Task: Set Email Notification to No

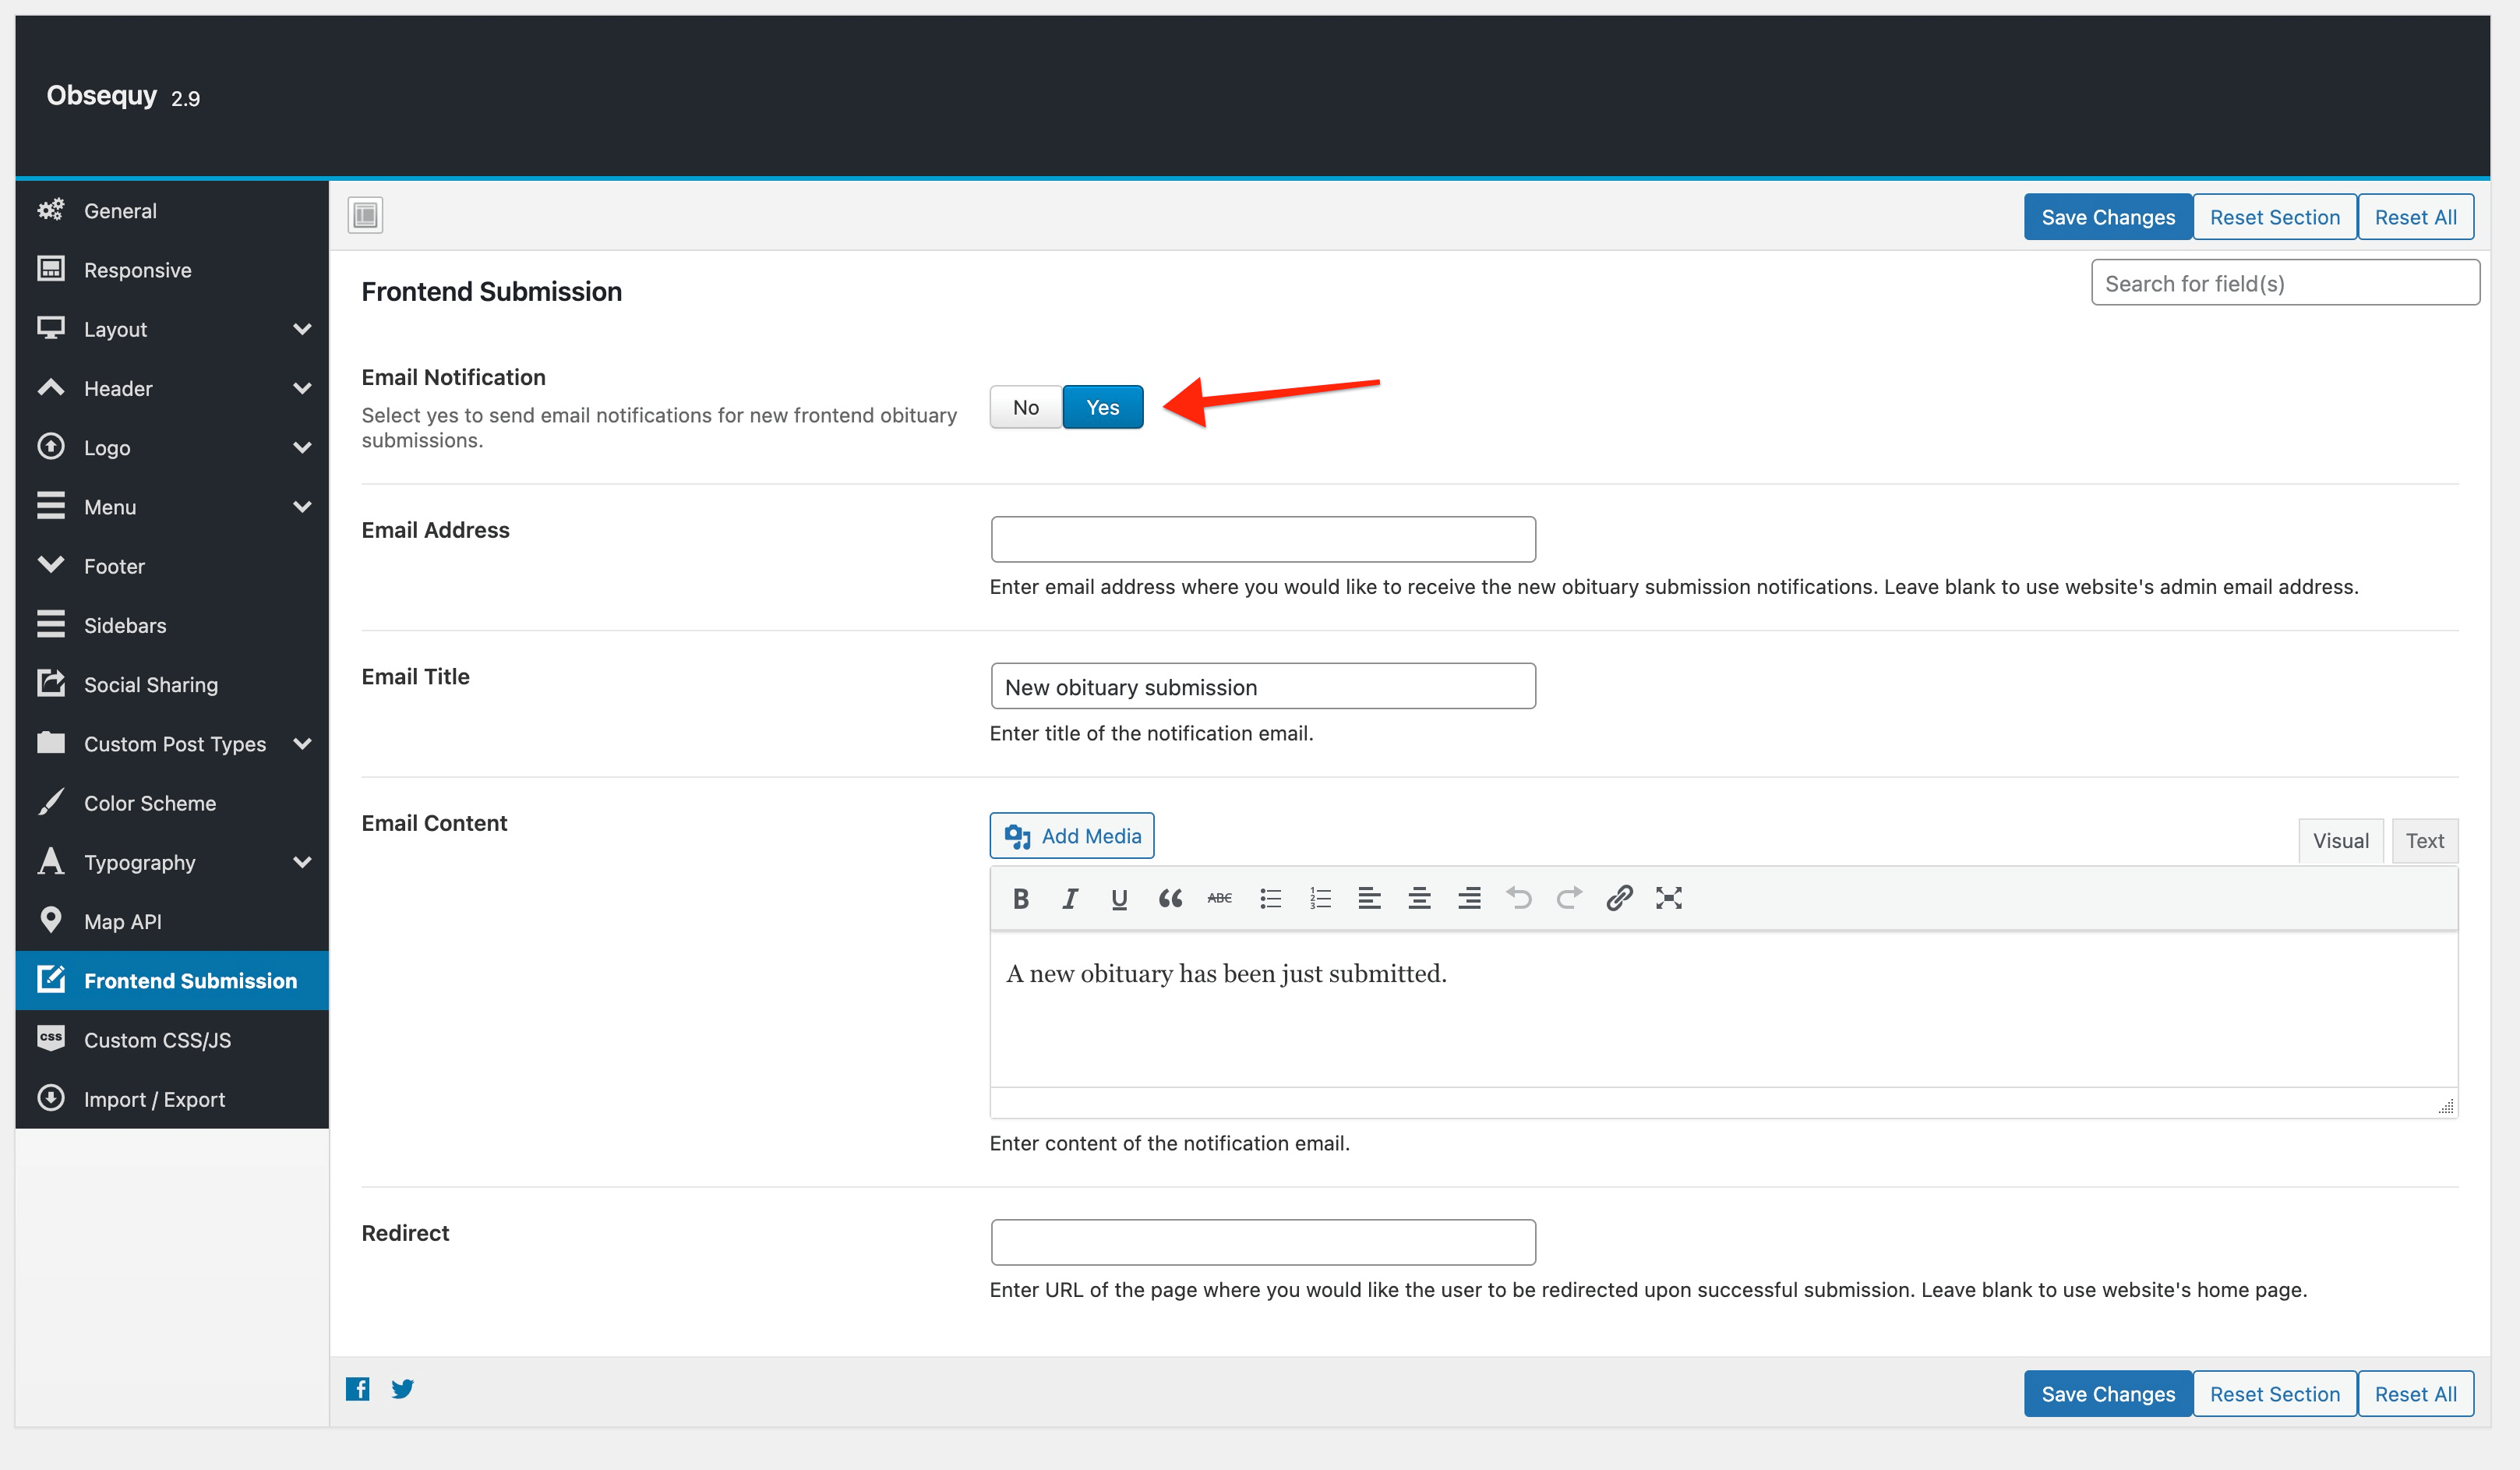Action: 1026,407
